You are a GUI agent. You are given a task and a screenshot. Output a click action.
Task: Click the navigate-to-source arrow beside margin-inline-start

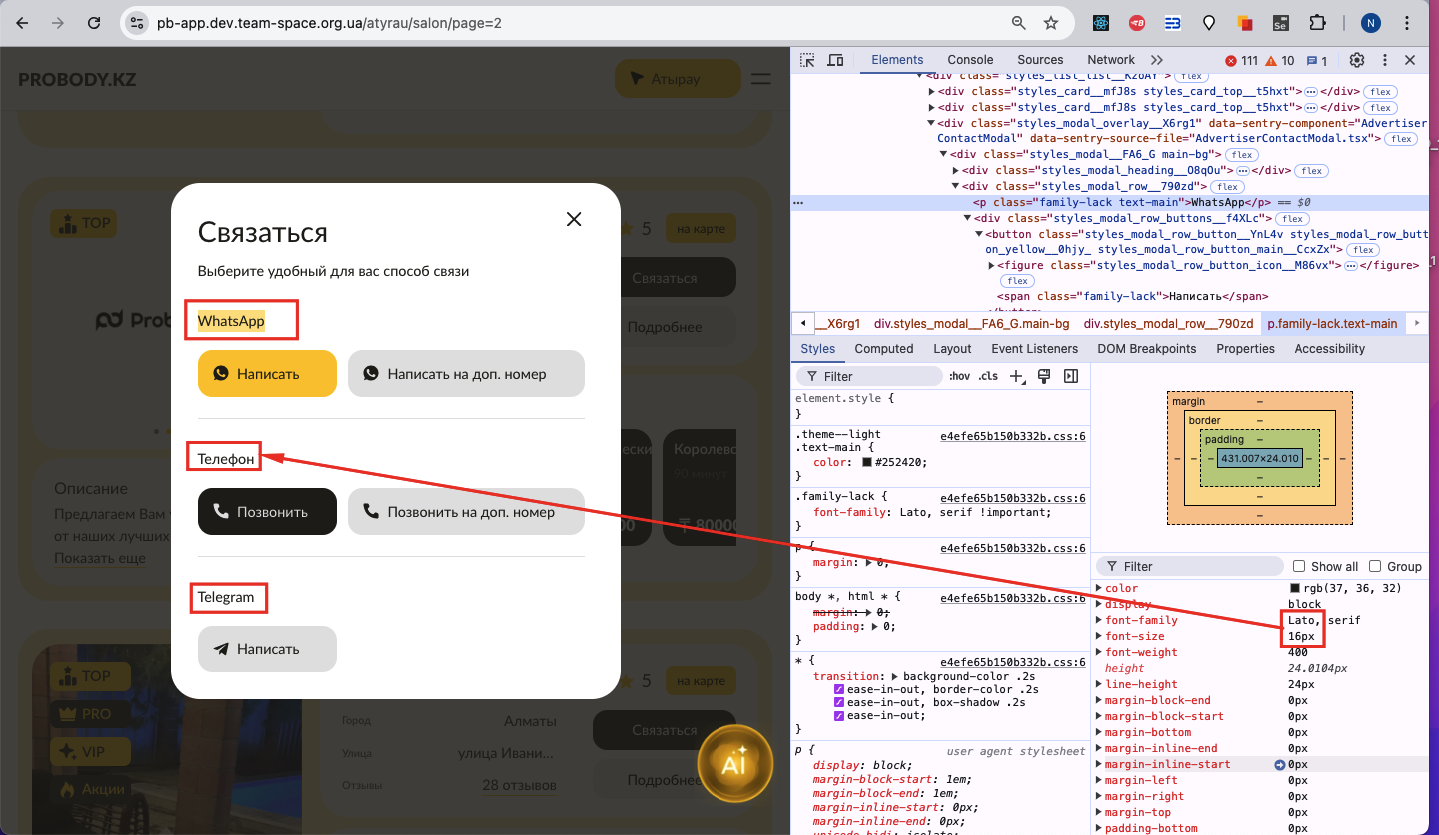[1279, 765]
